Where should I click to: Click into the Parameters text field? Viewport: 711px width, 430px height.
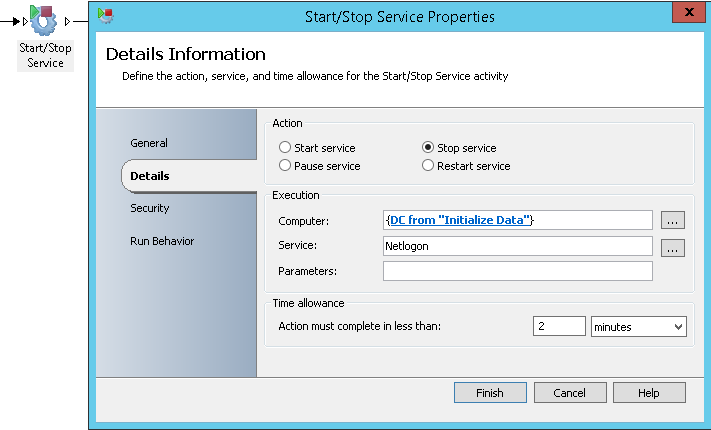518,271
